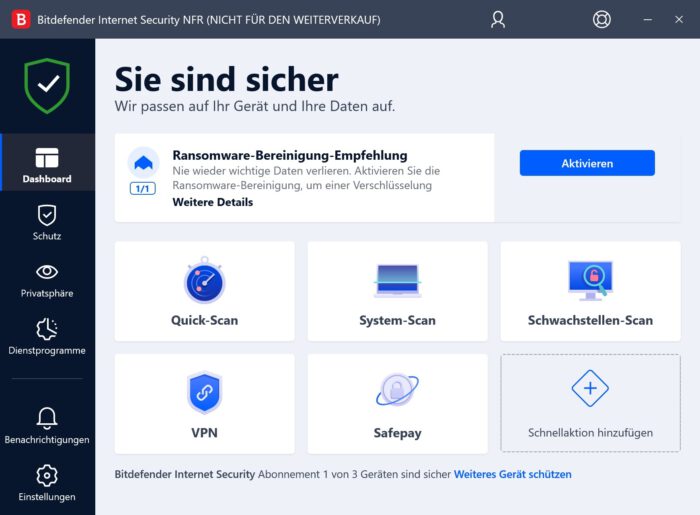The height and width of the screenshot is (515, 700).
Task: Click the Sie sind sicher headline
Action: [226, 79]
